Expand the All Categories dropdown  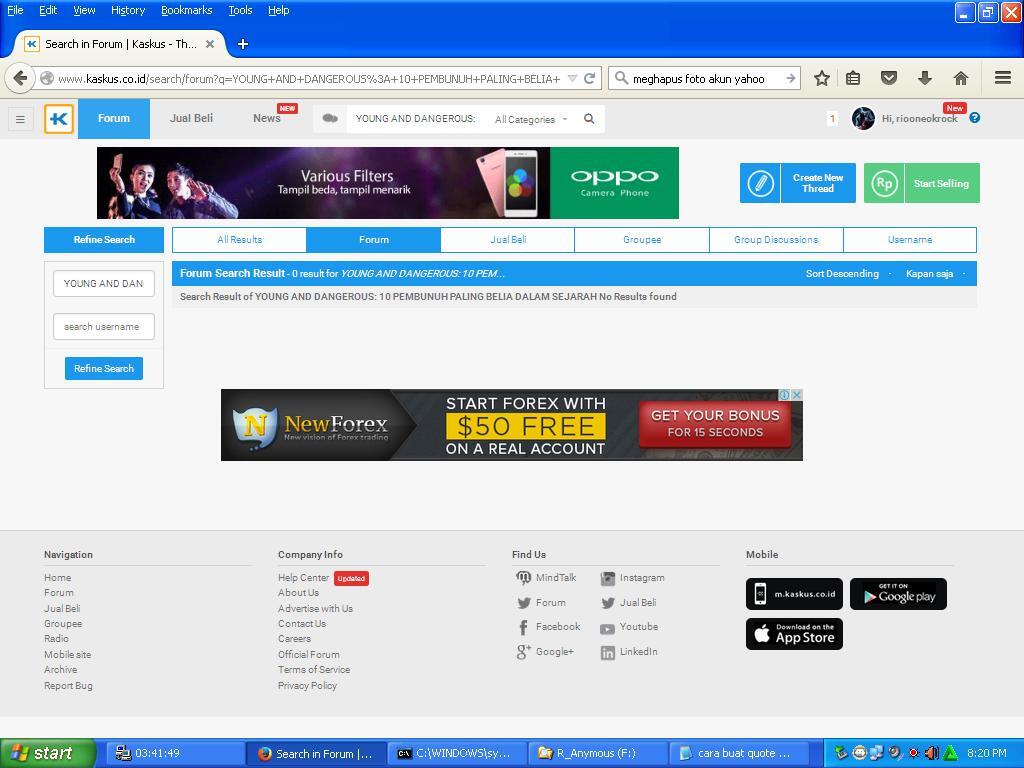point(531,120)
